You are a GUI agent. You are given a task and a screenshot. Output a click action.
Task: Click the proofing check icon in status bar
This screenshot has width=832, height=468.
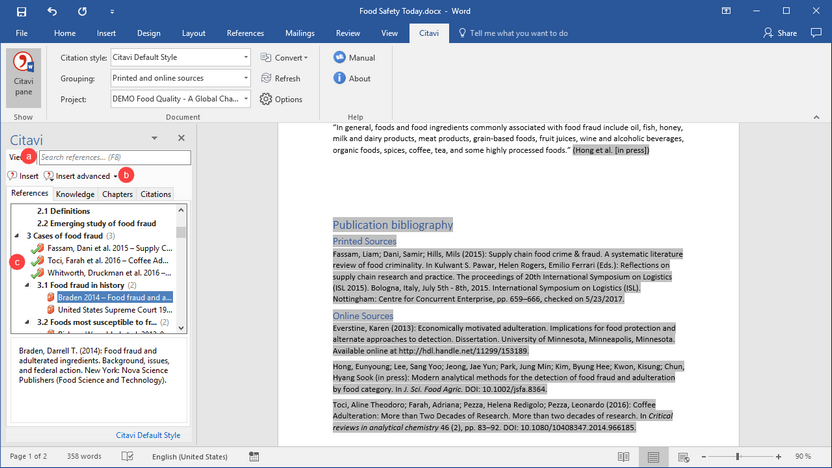(x=127, y=456)
